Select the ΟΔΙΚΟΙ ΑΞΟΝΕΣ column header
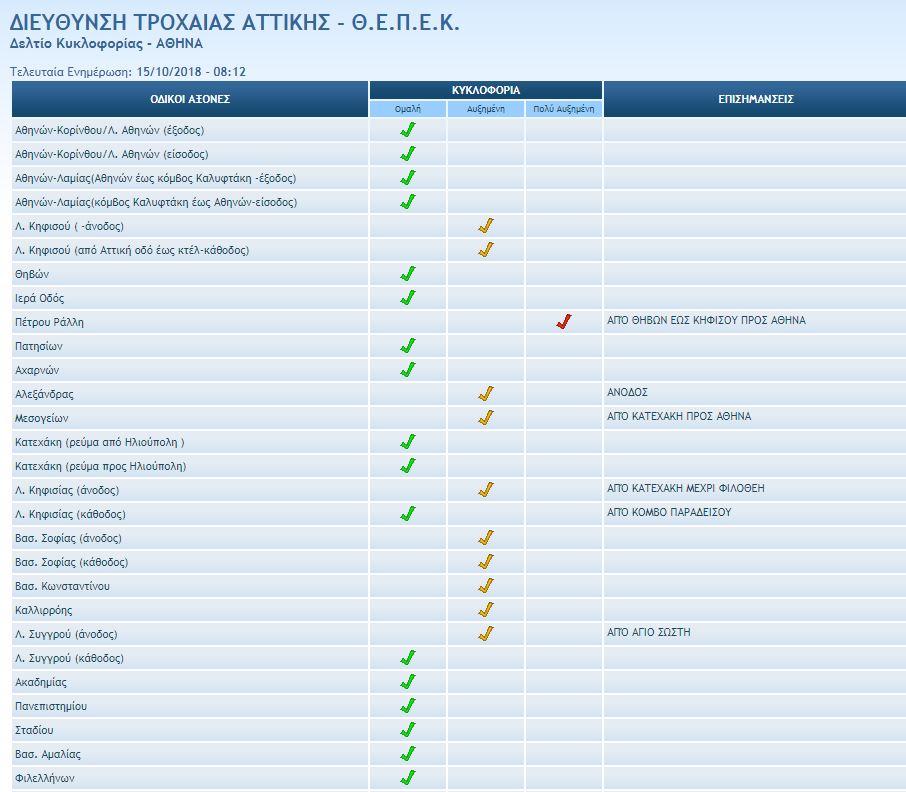 pos(190,99)
